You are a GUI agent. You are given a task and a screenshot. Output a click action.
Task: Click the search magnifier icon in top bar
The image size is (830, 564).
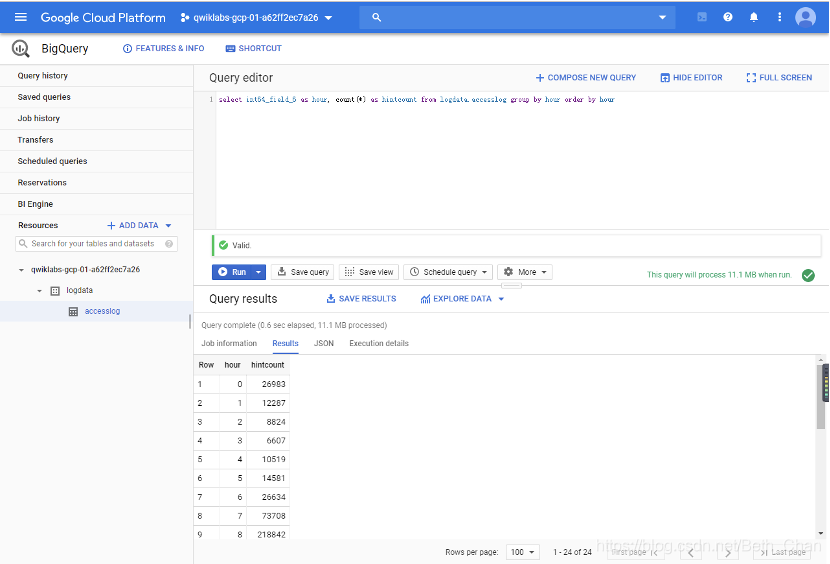[376, 17]
